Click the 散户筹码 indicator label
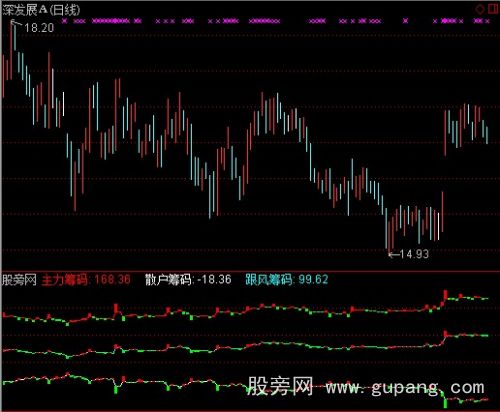 click(168, 280)
